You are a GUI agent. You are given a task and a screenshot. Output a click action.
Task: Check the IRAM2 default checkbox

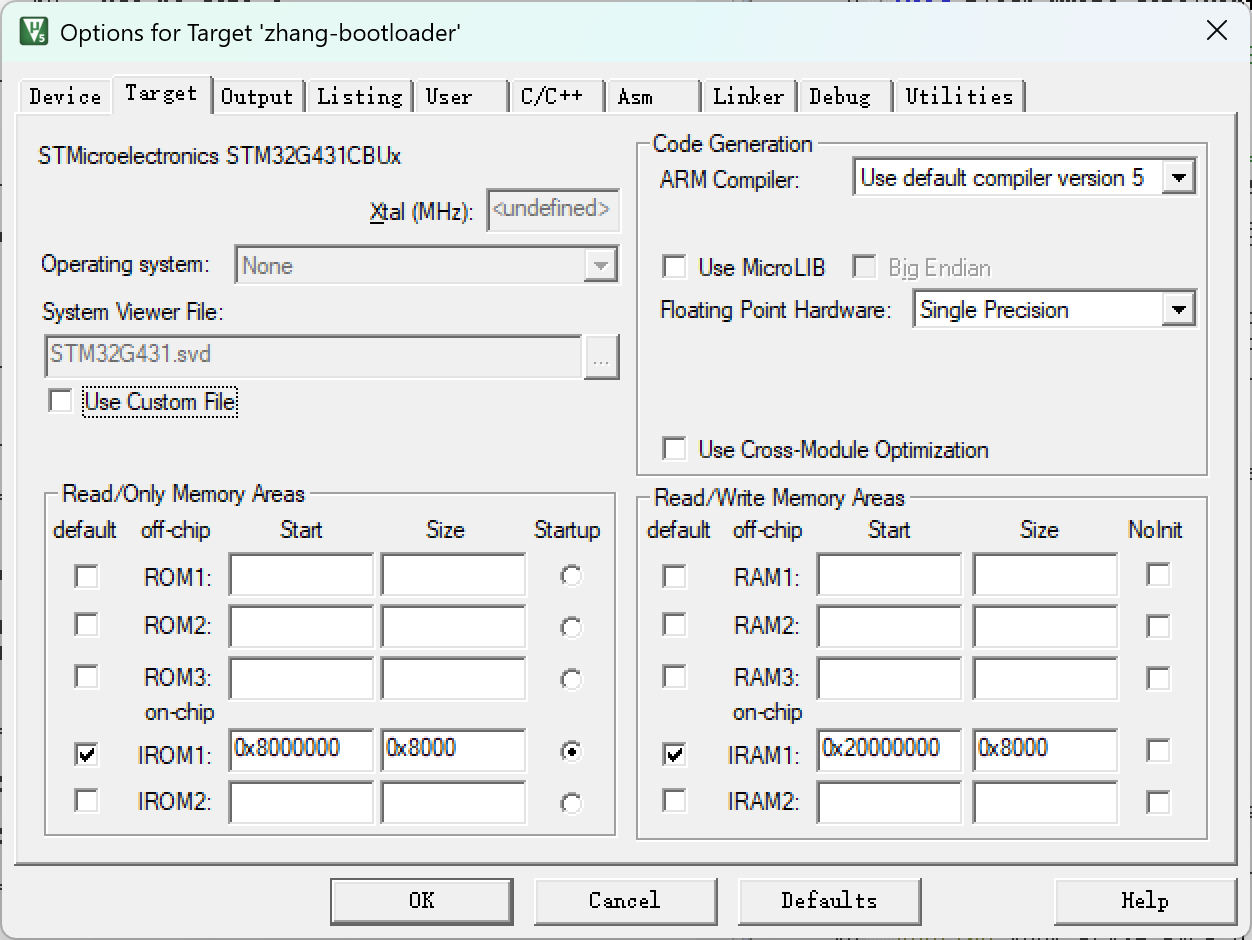click(x=675, y=801)
